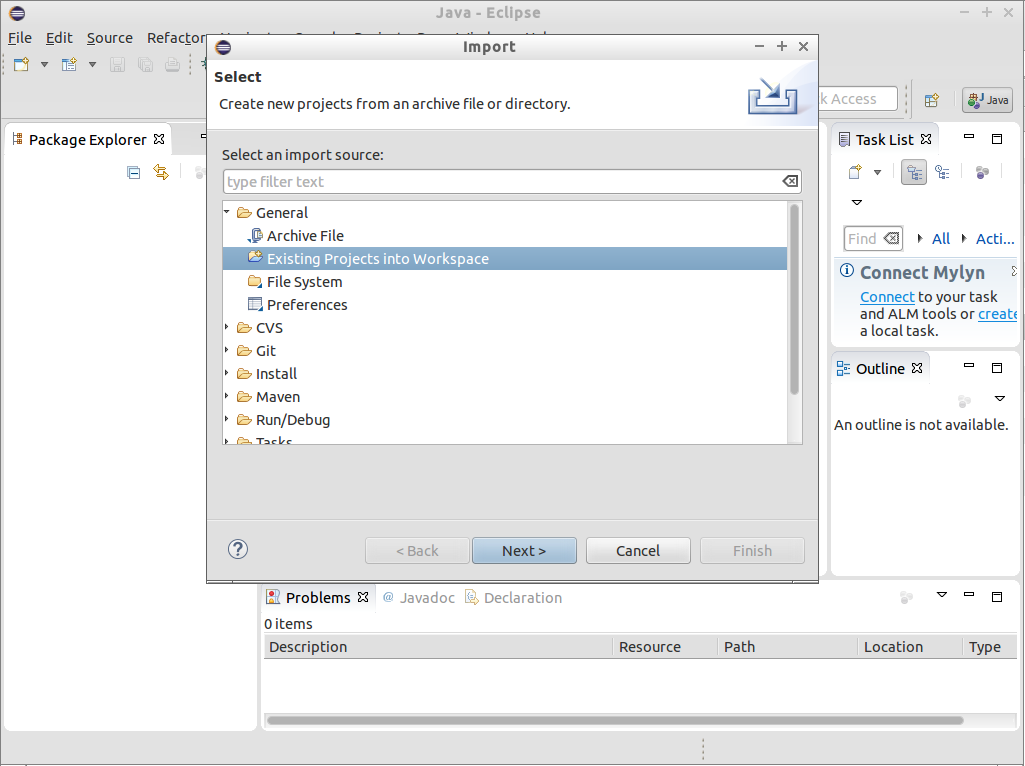
Task: Switch to the Java perspective button
Action: click(987, 100)
